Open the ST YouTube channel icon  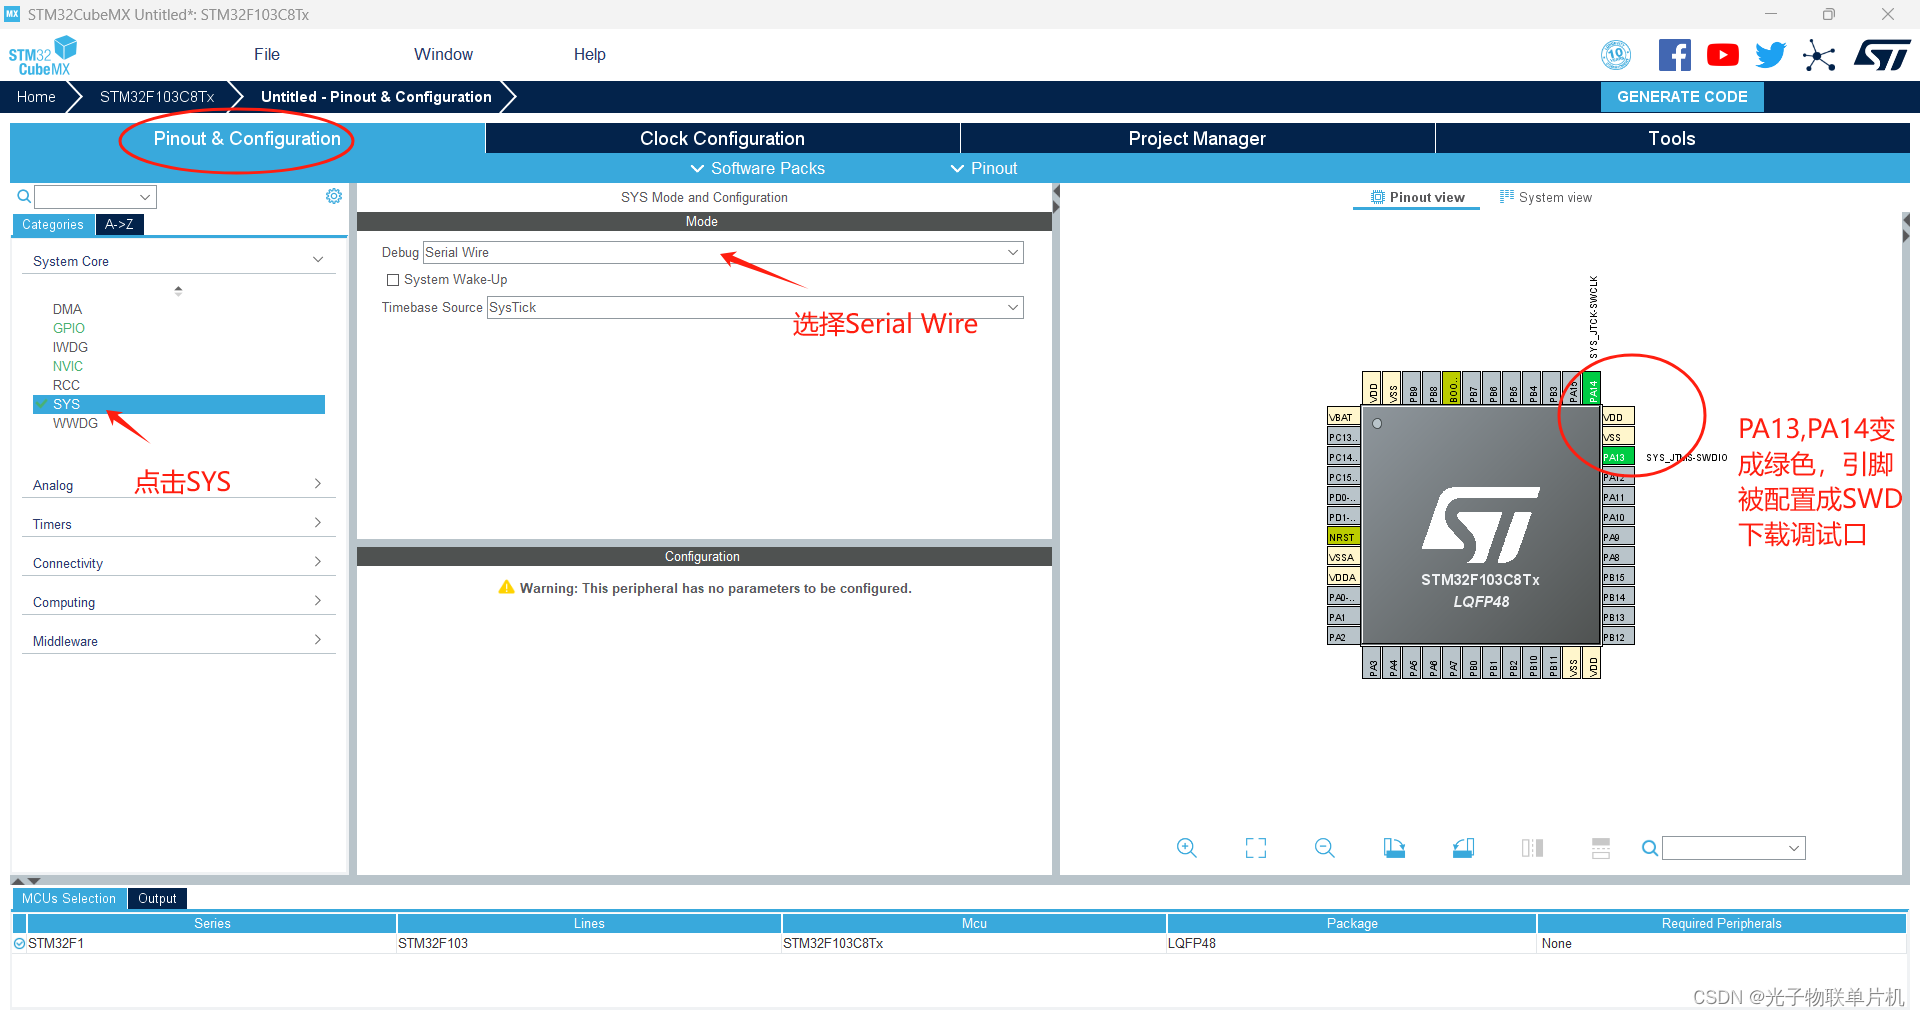[x=1723, y=55]
